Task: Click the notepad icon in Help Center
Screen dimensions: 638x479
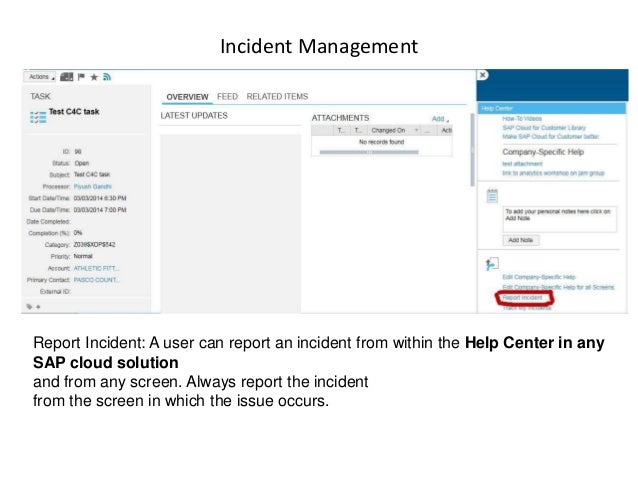Action: (x=492, y=196)
